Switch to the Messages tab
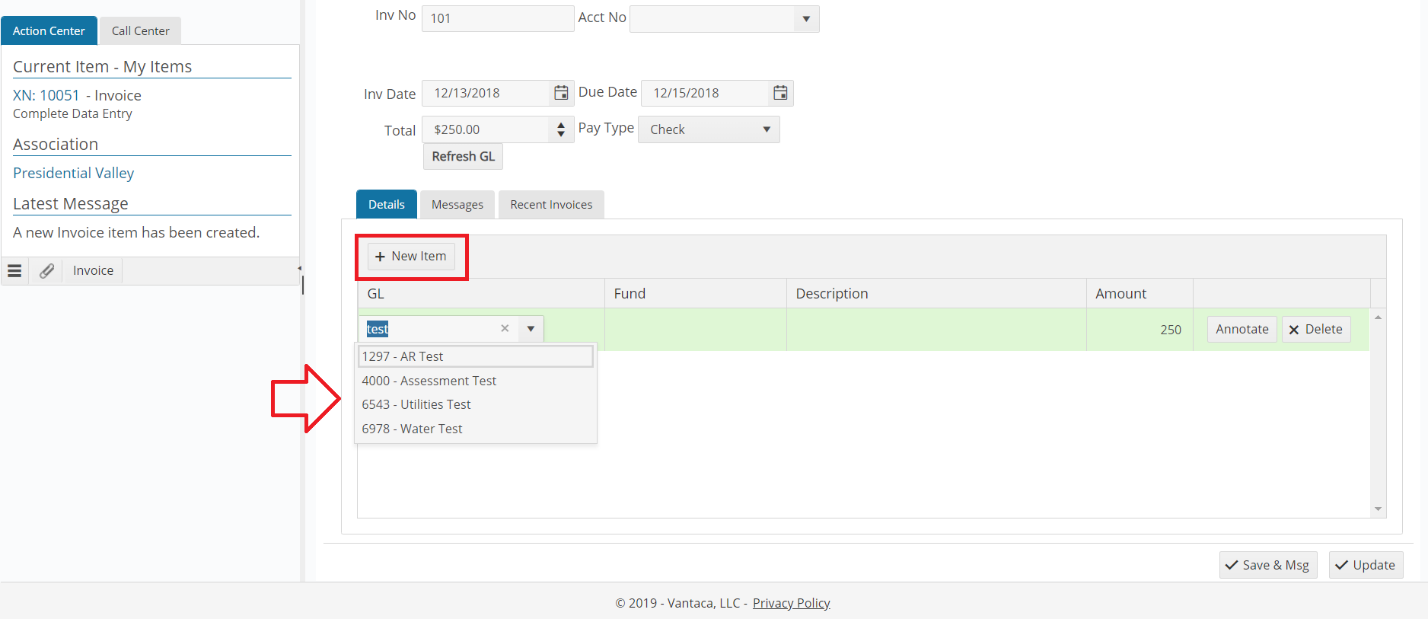Viewport: 1428px width, 619px height. click(x=457, y=204)
